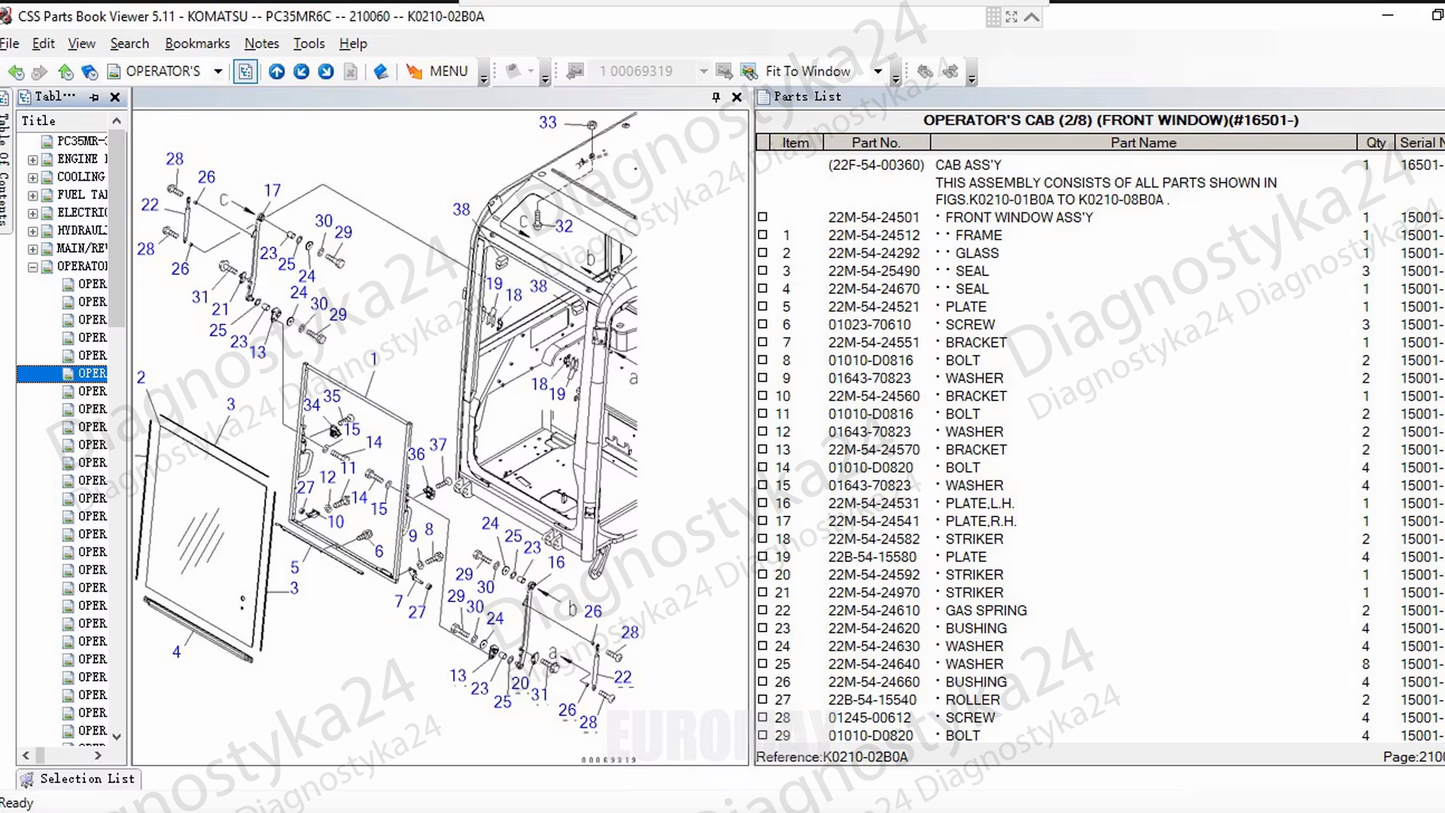Open the View menu
Viewport: 1445px width, 813px height.
pos(81,44)
